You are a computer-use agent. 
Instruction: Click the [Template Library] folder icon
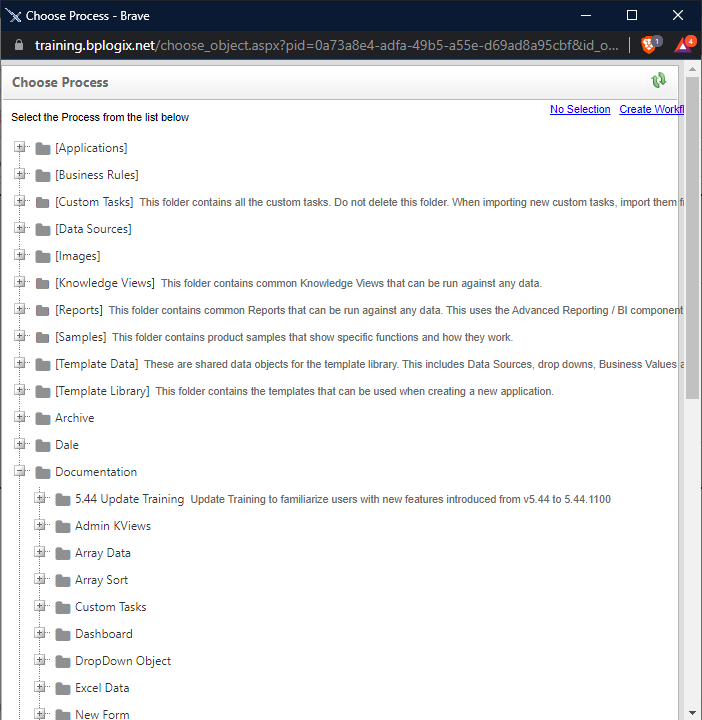tap(43, 391)
